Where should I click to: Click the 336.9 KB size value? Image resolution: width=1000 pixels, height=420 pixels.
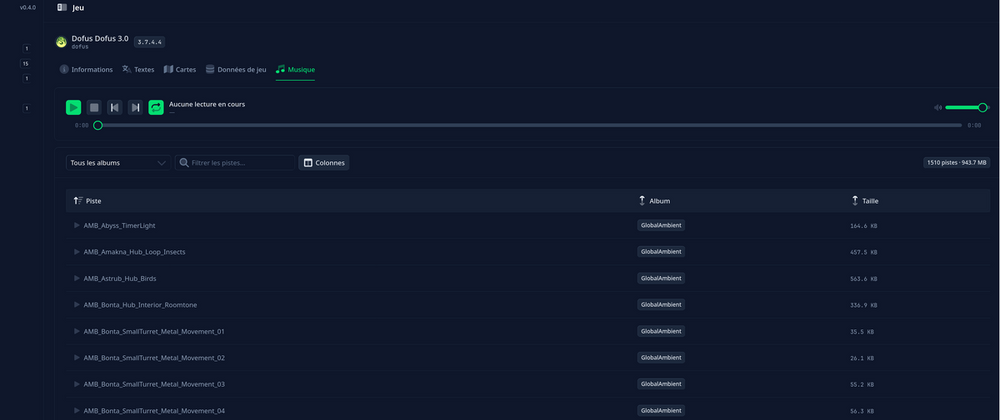coord(864,305)
